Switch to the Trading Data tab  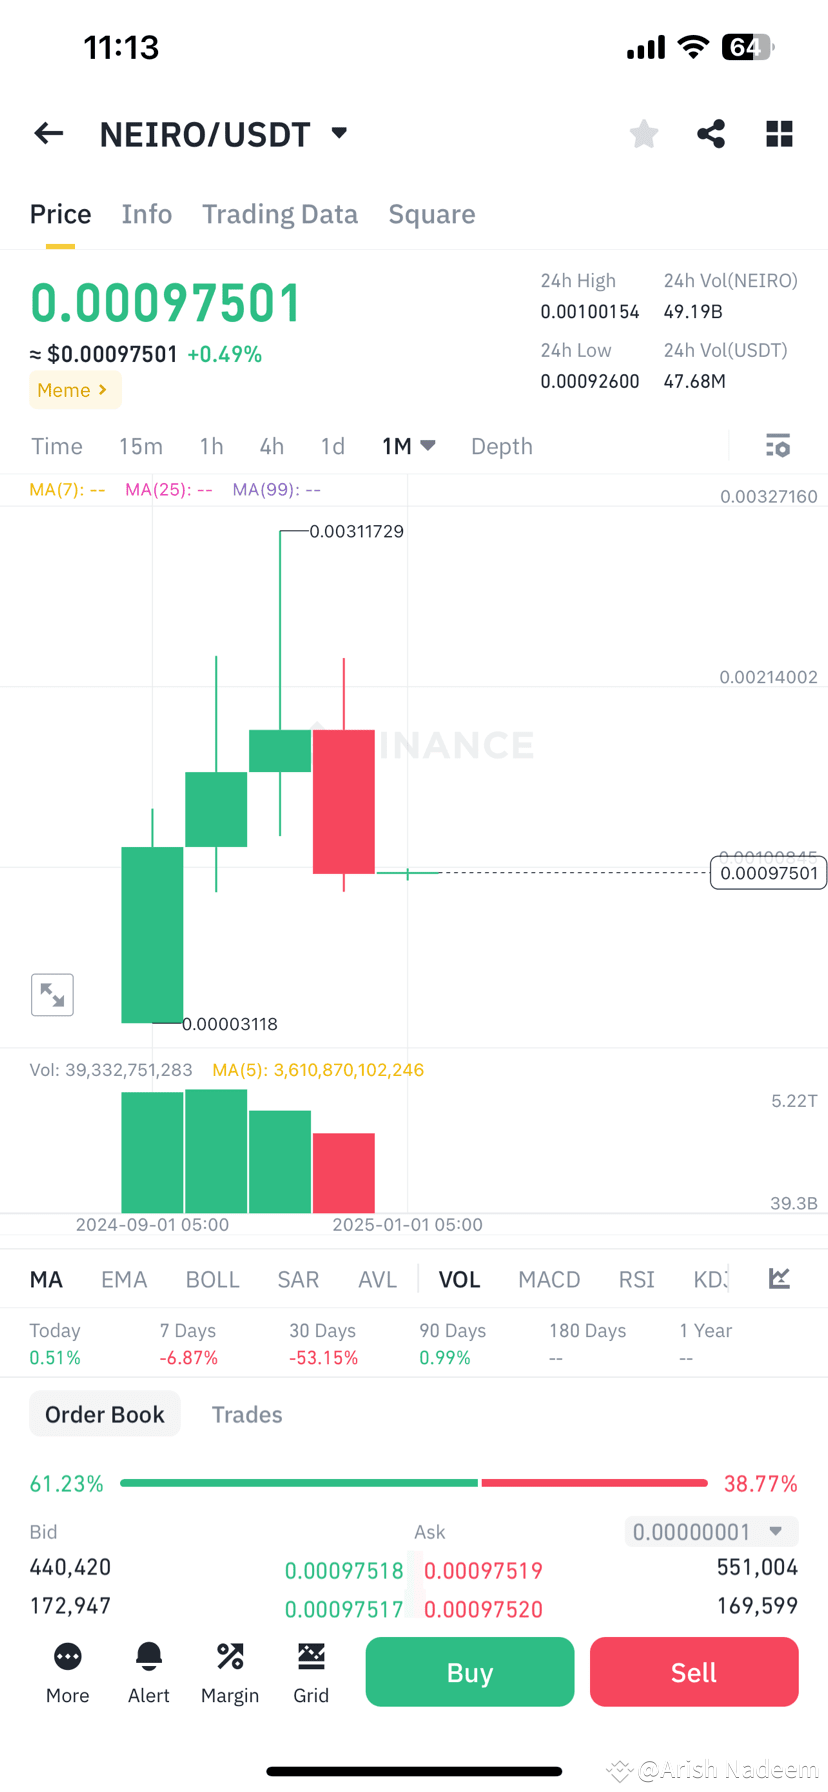[280, 213]
